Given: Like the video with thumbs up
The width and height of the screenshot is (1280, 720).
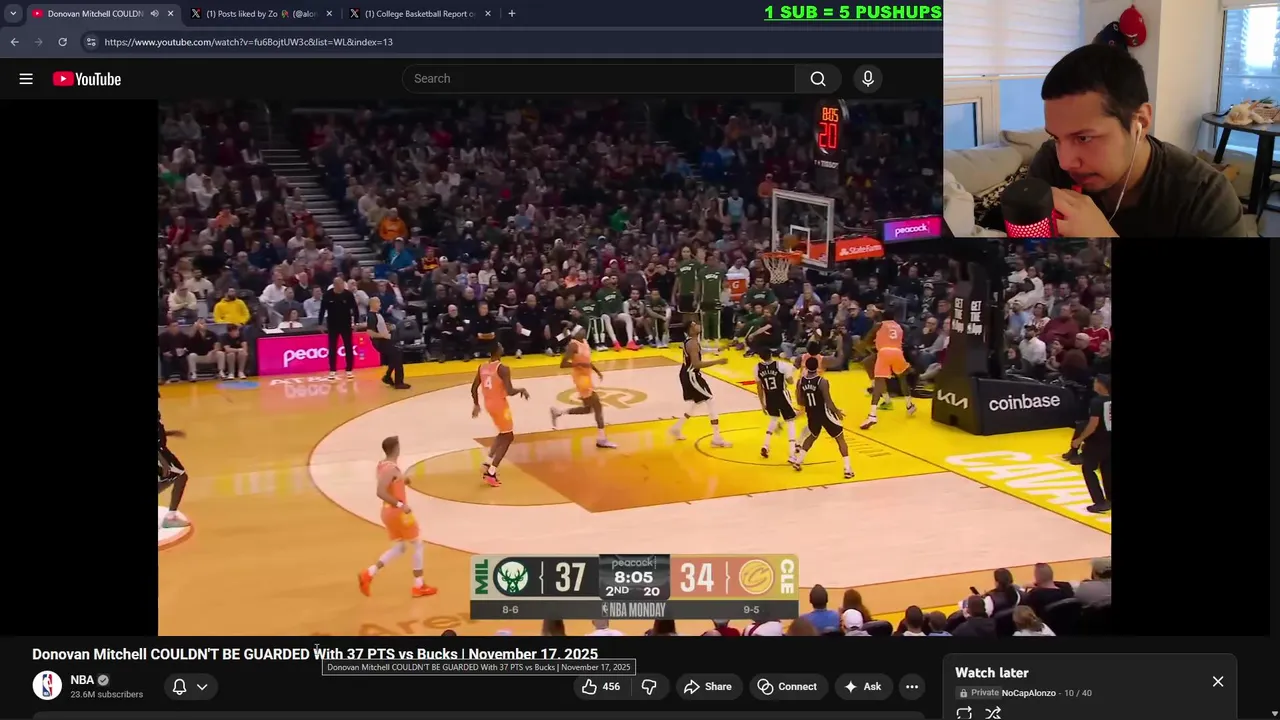Looking at the screenshot, I should (x=601, y=687).
